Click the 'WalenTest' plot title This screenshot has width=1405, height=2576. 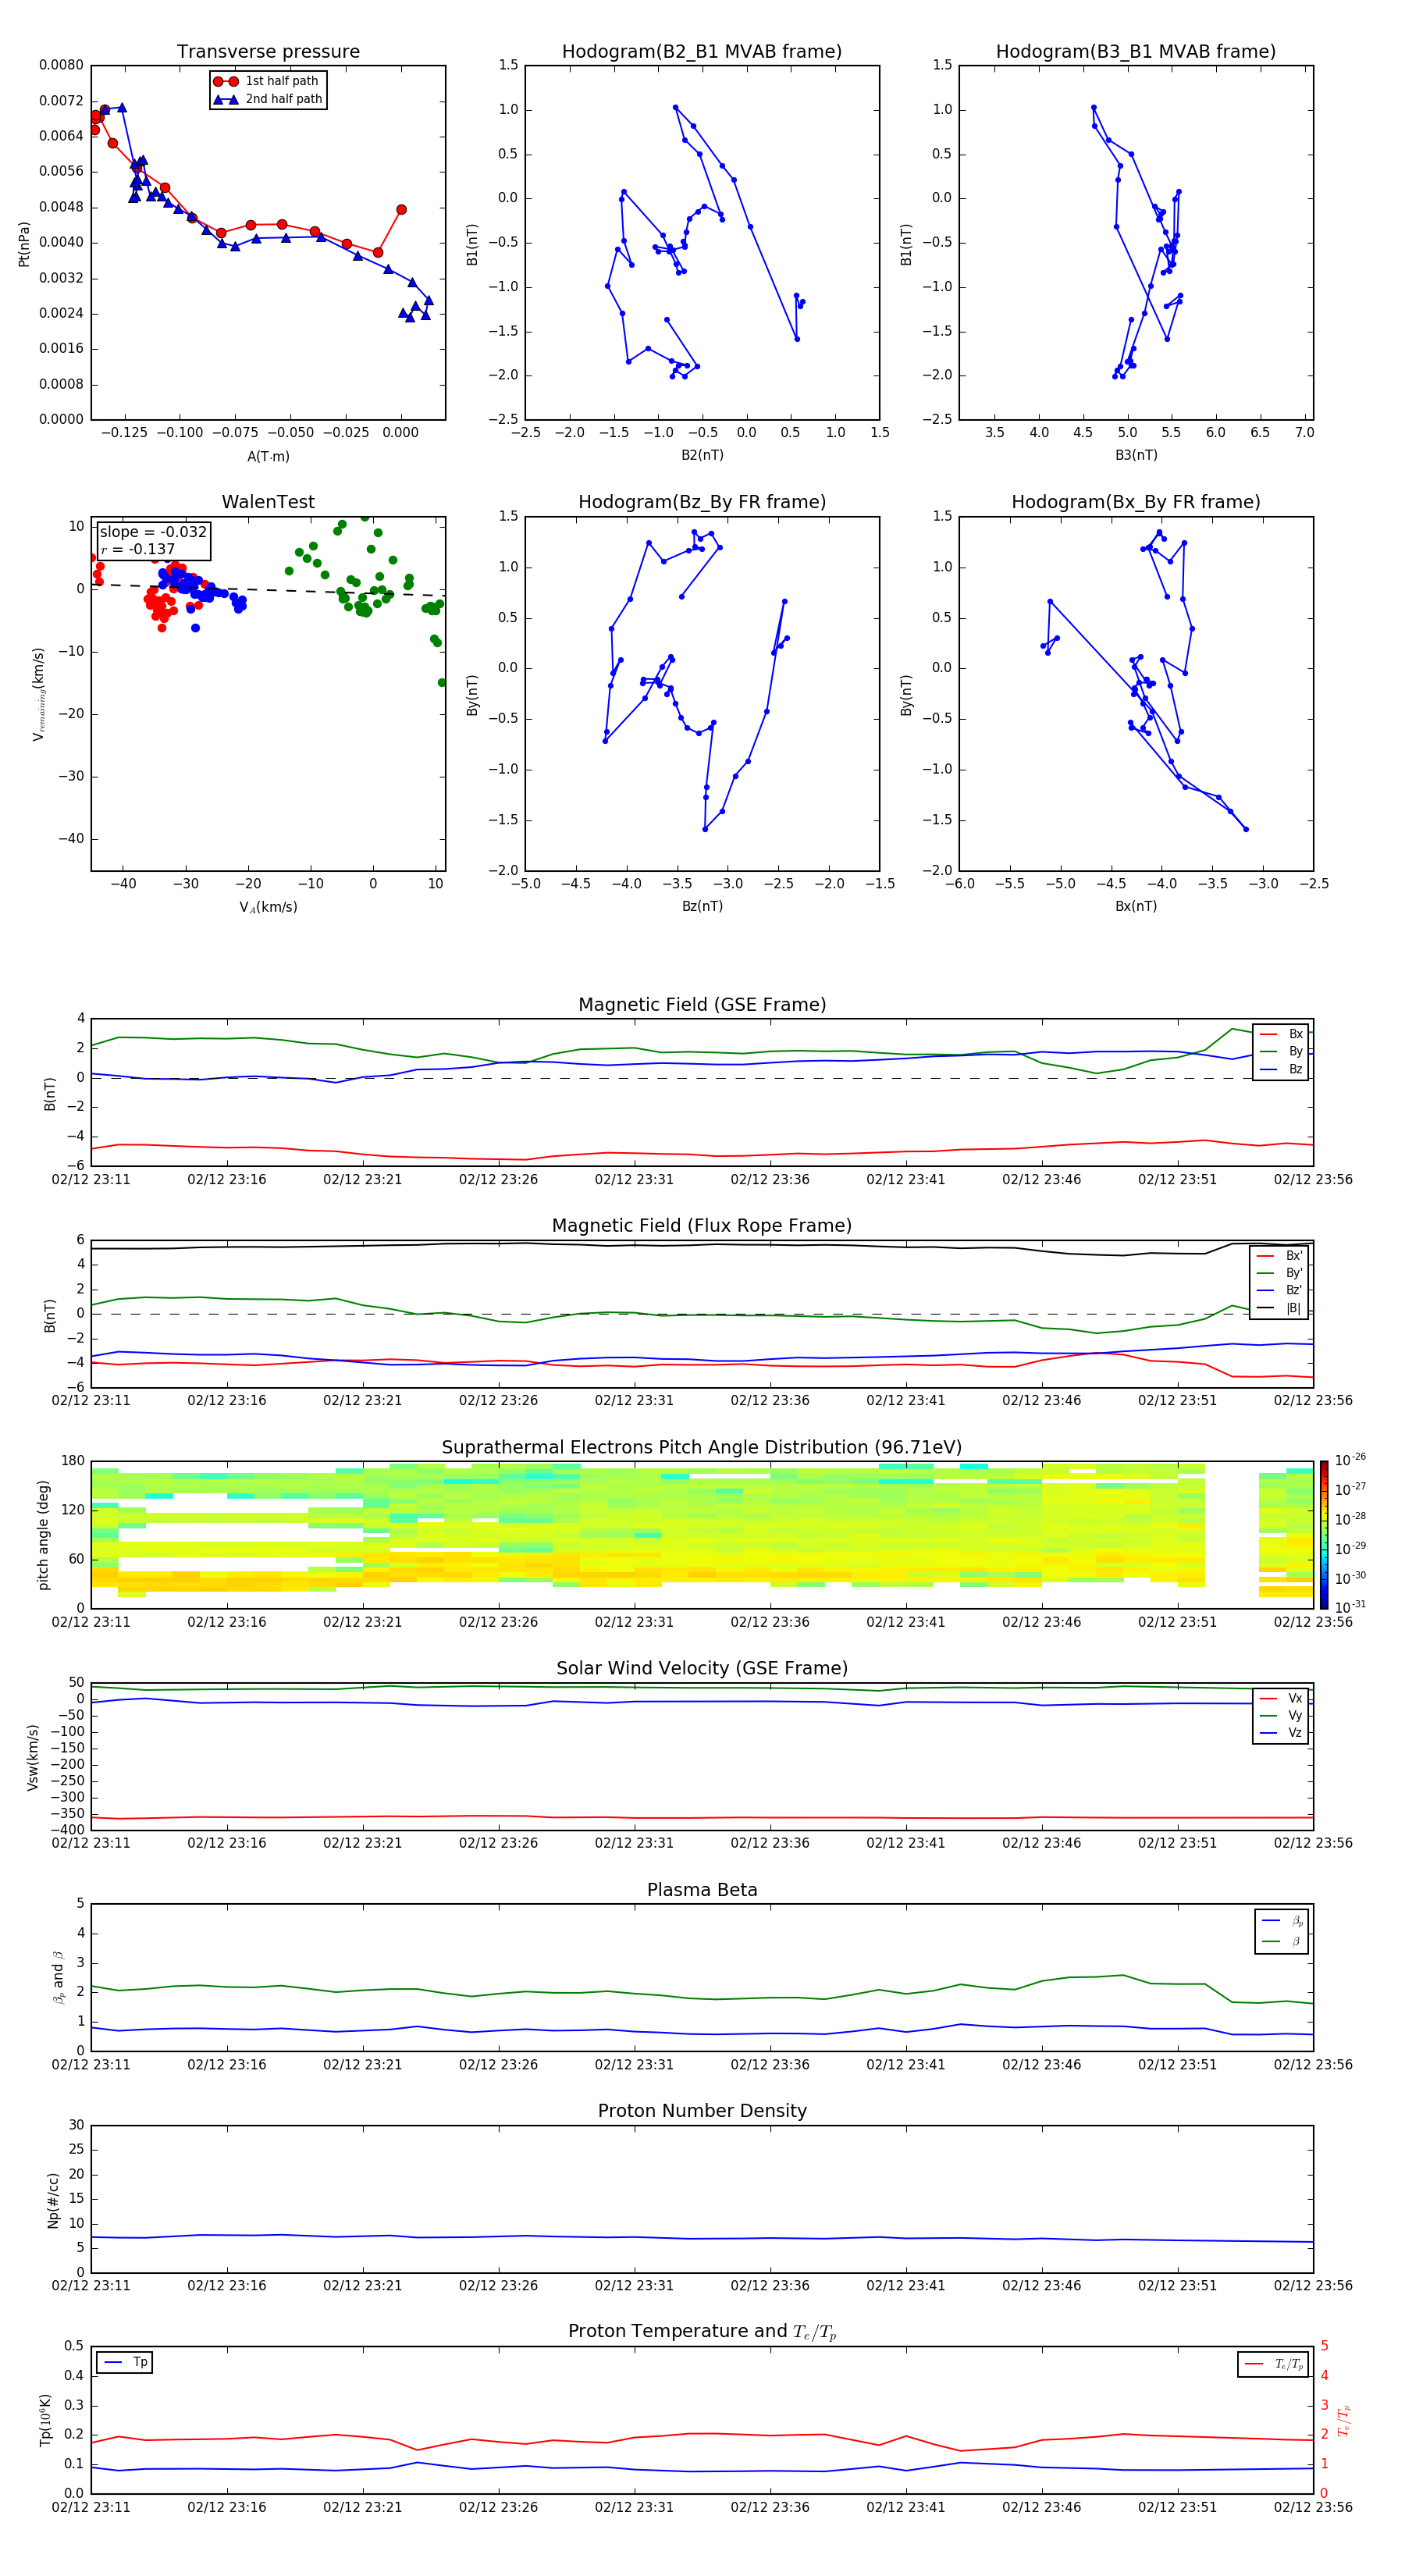268,502
